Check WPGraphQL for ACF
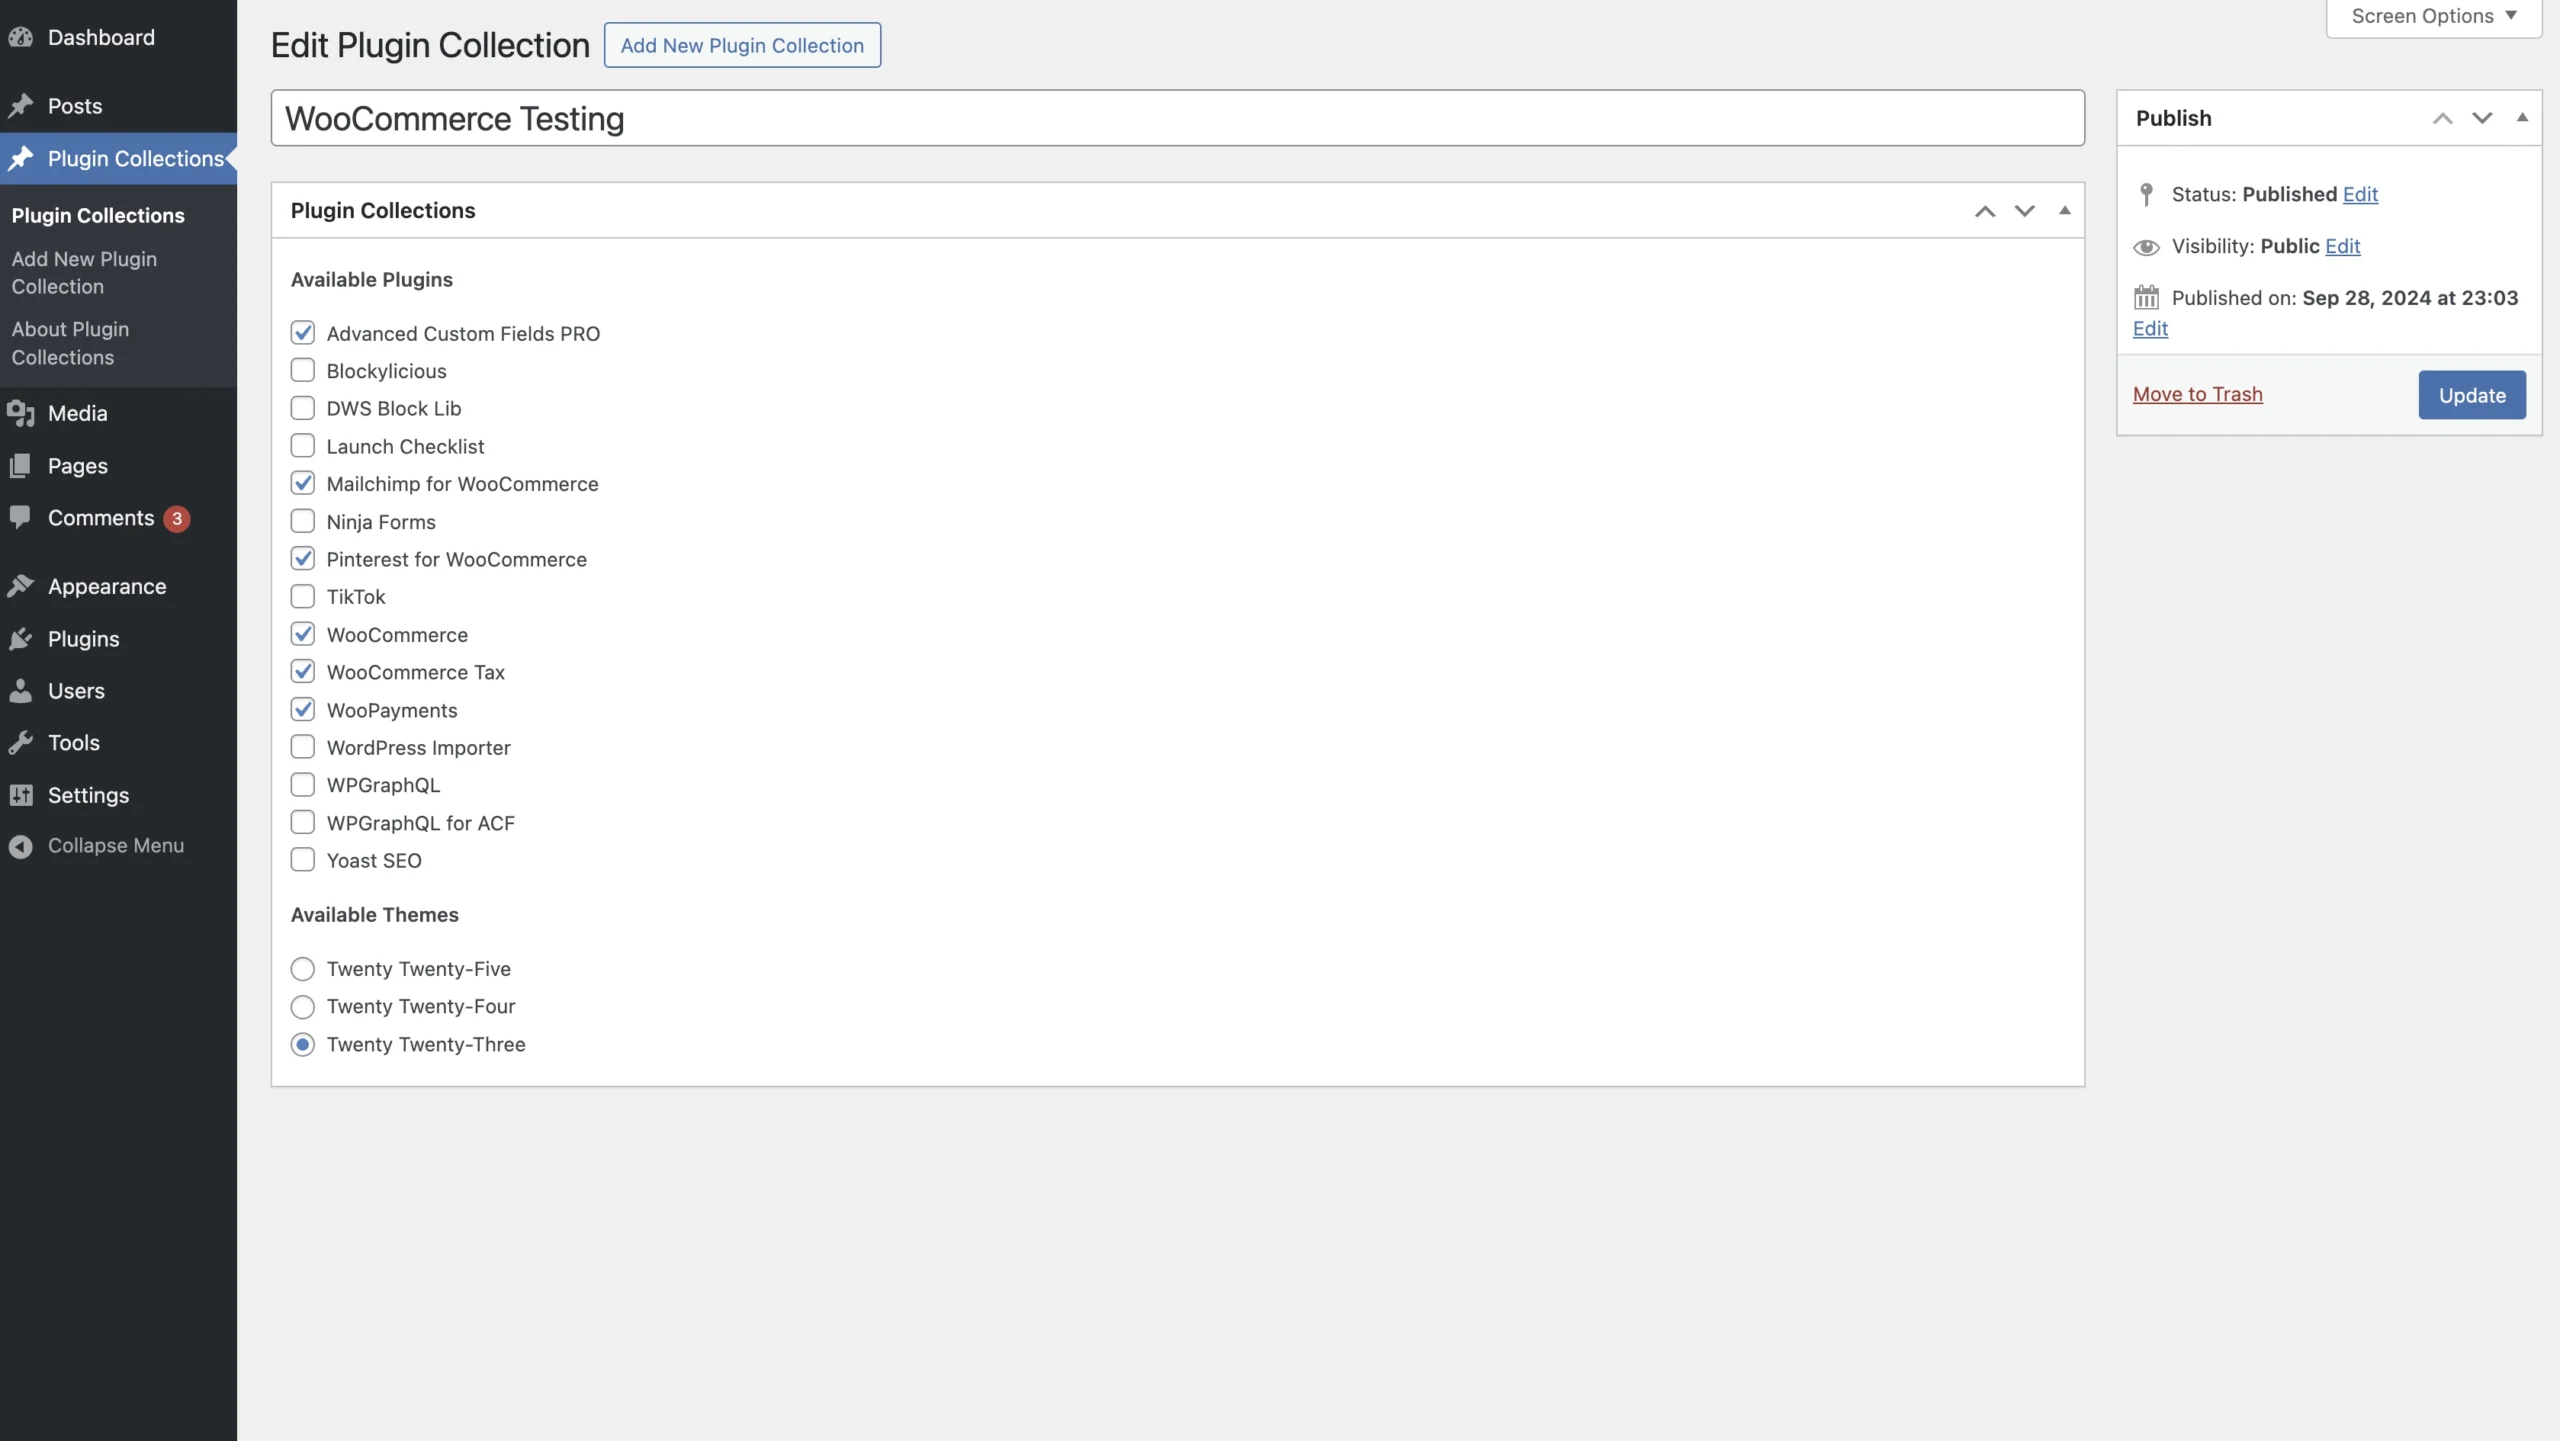This screenshot has height=1441, width=2560. coord(302,822)
